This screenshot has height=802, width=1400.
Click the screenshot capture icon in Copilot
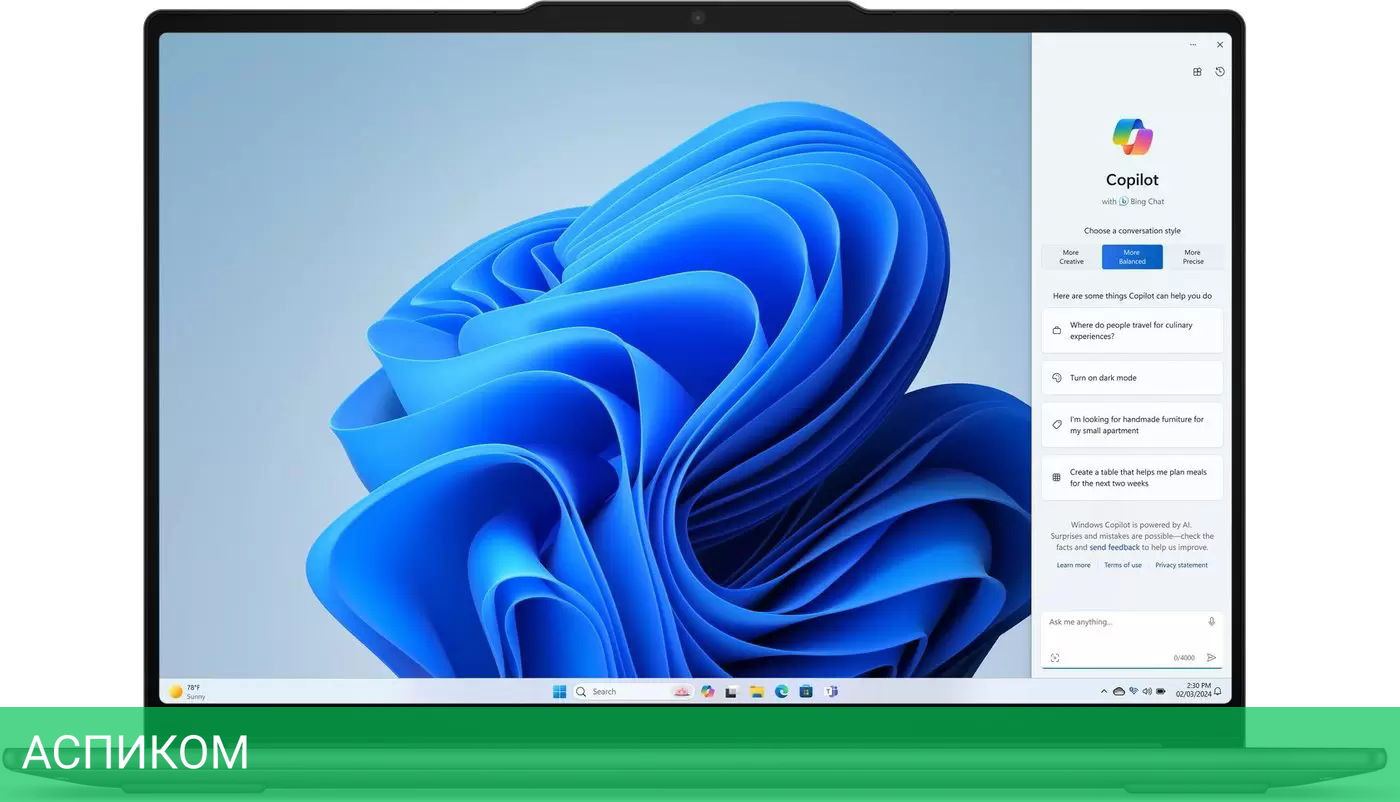pos(1055,658)
